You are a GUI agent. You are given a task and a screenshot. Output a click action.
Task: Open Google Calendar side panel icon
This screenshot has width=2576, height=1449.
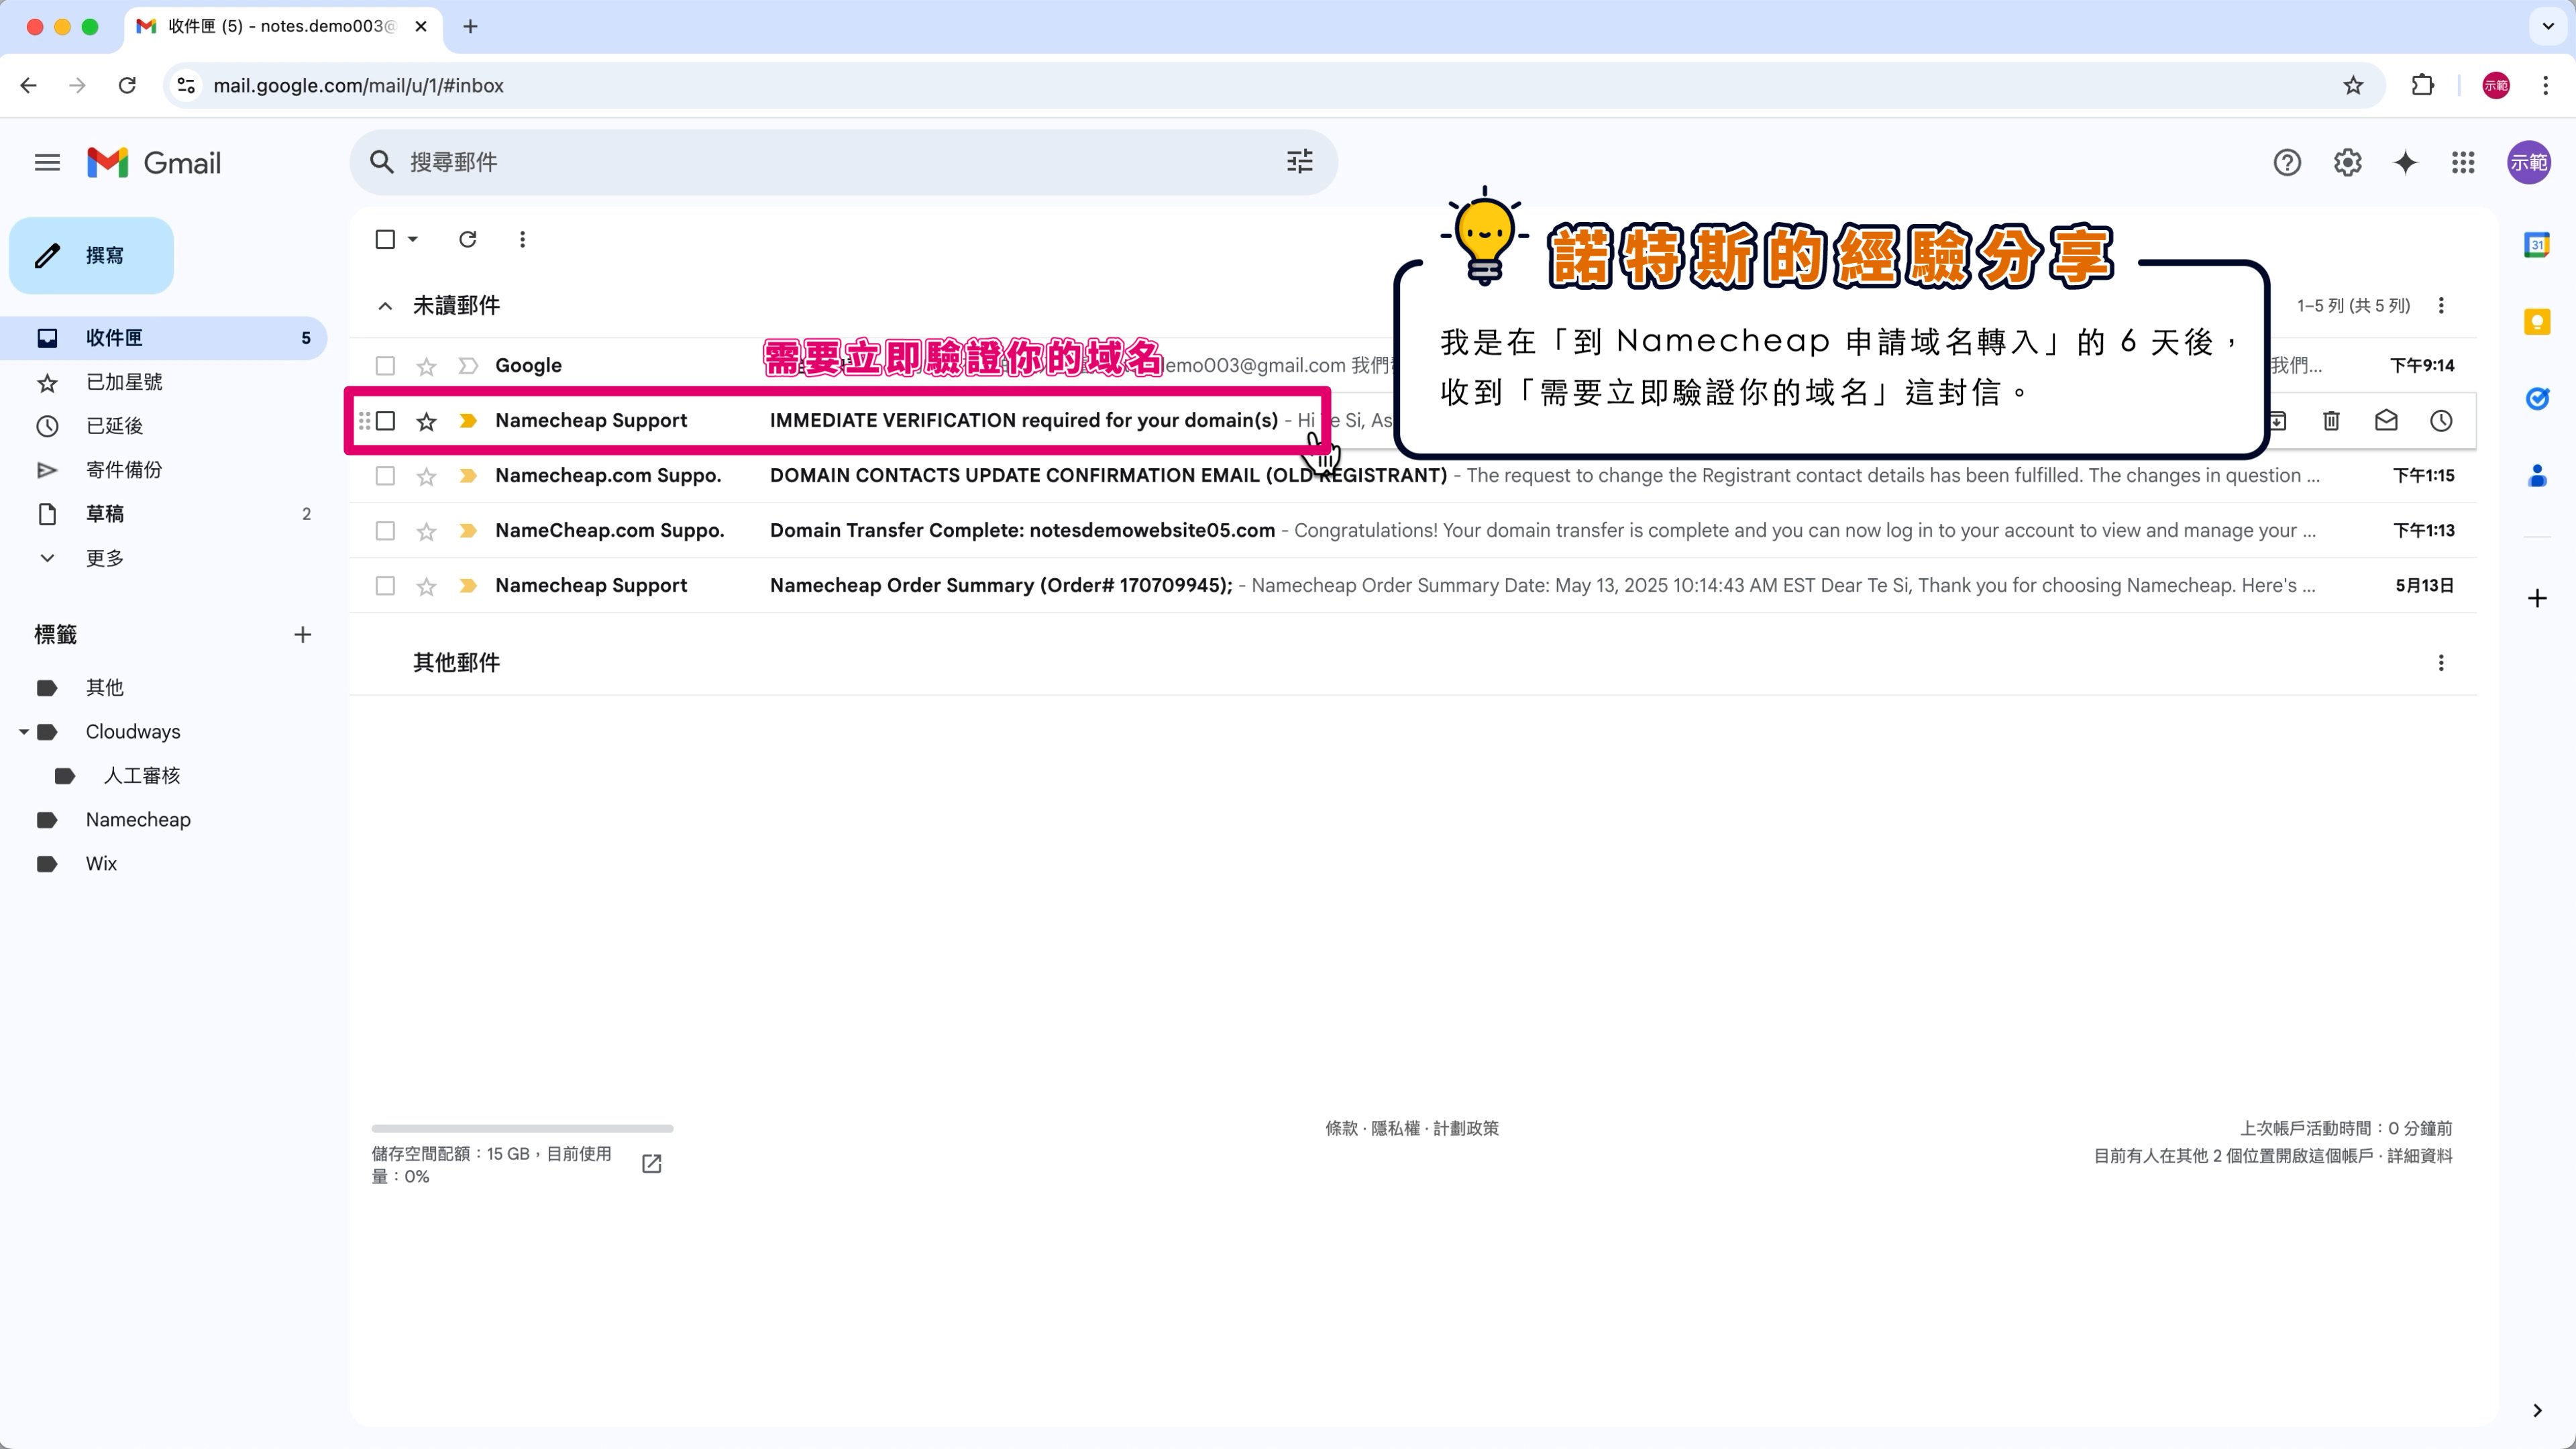coord(2537,245)
